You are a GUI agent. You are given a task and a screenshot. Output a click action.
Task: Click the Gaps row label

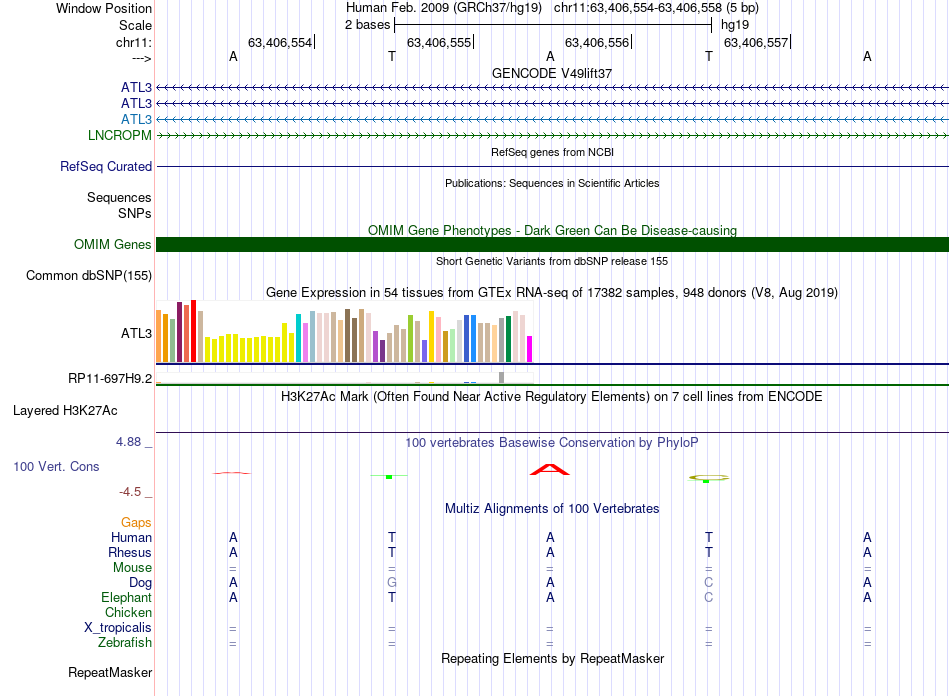tap(136, 522)
